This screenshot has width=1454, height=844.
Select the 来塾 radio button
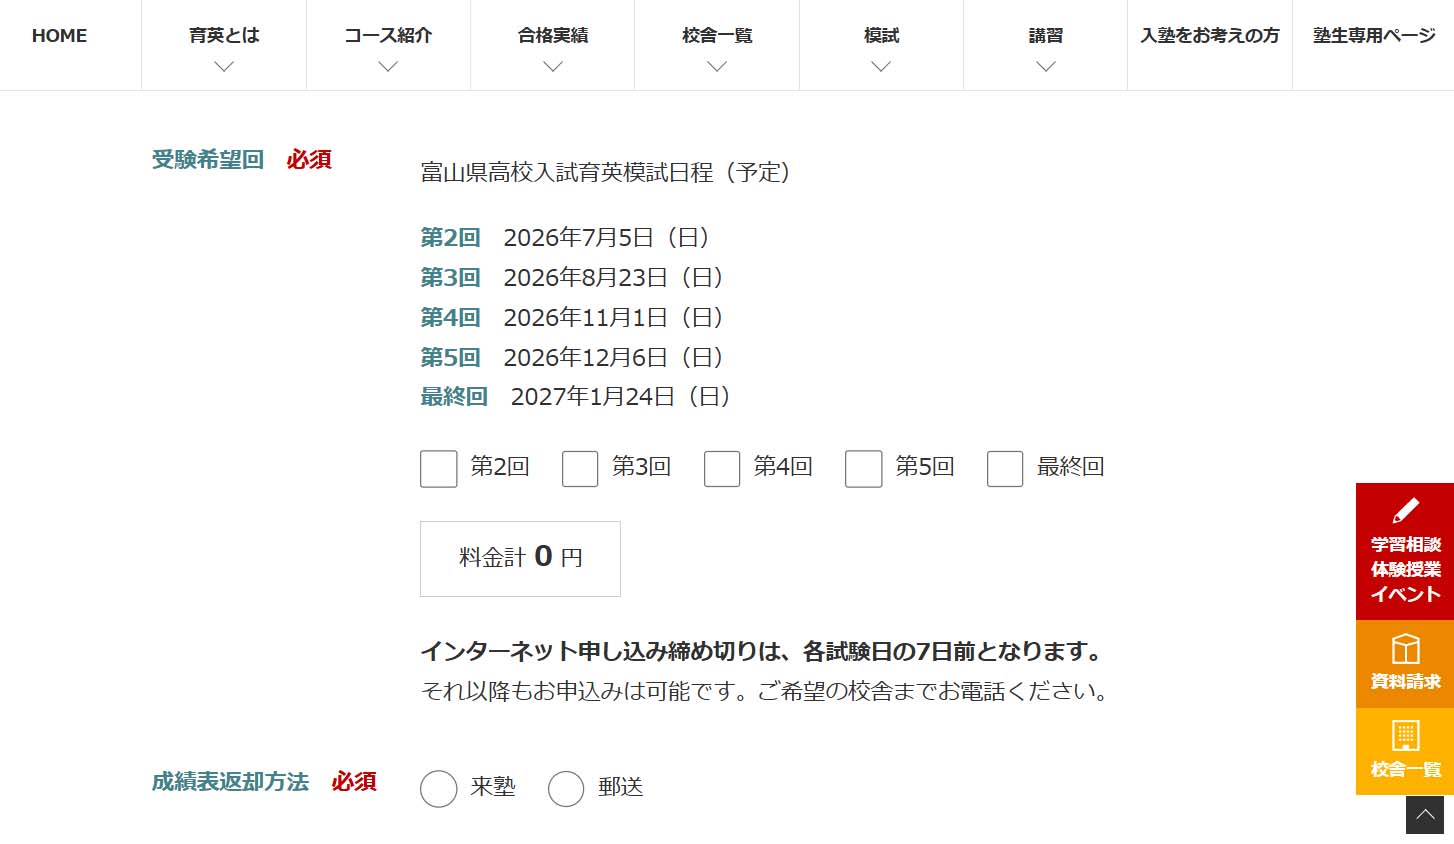(438, 788)
